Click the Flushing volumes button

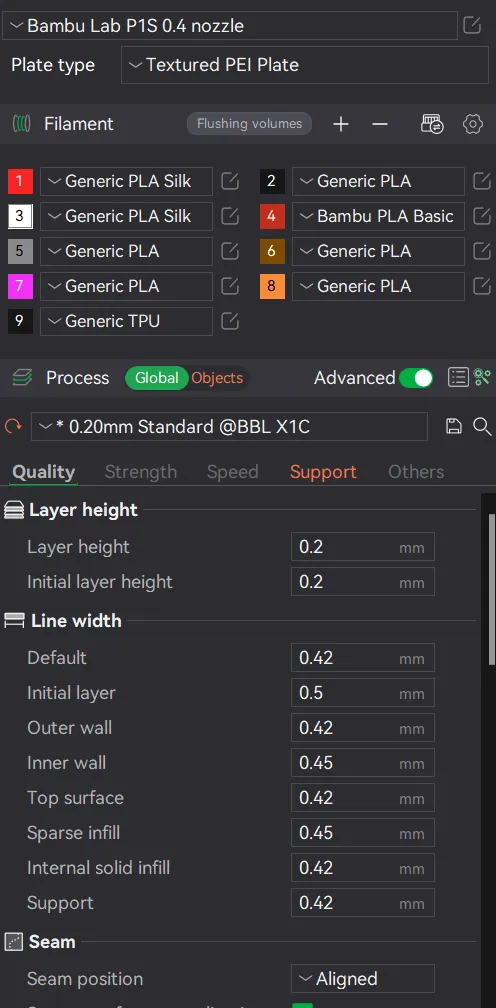(x=249, y=123)
